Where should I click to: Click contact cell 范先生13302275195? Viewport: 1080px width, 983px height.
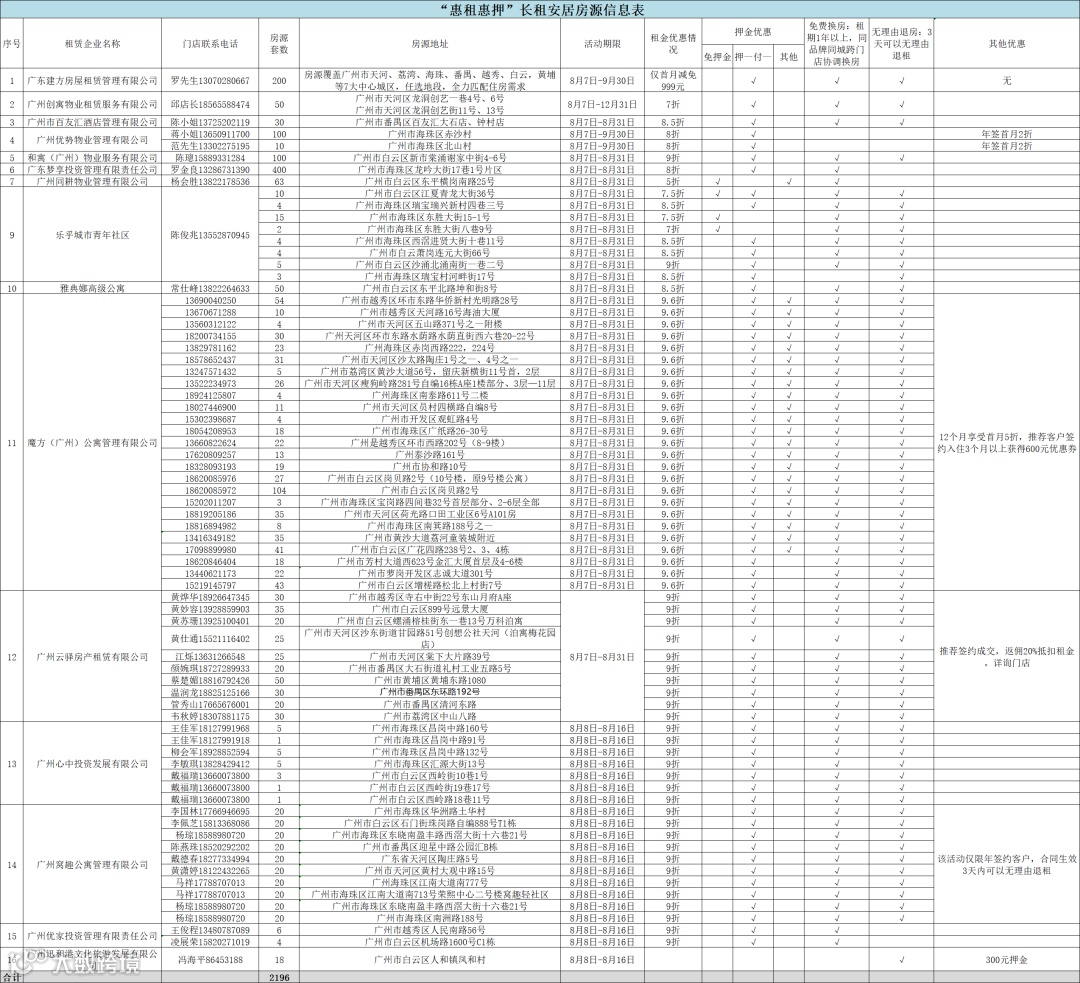(x=210, y=146)
